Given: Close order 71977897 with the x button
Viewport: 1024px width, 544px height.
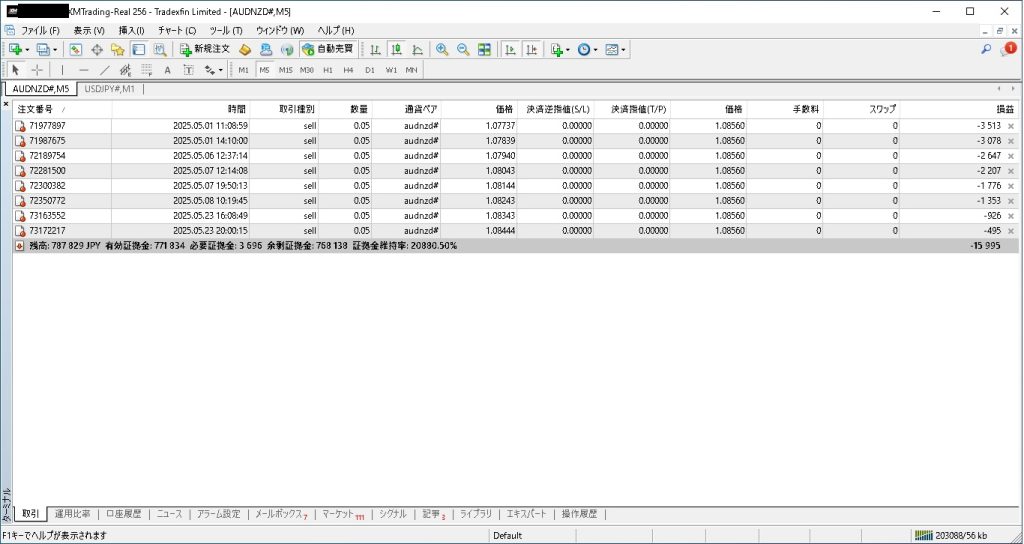Looking at the screenshot, I should 1010,126.
